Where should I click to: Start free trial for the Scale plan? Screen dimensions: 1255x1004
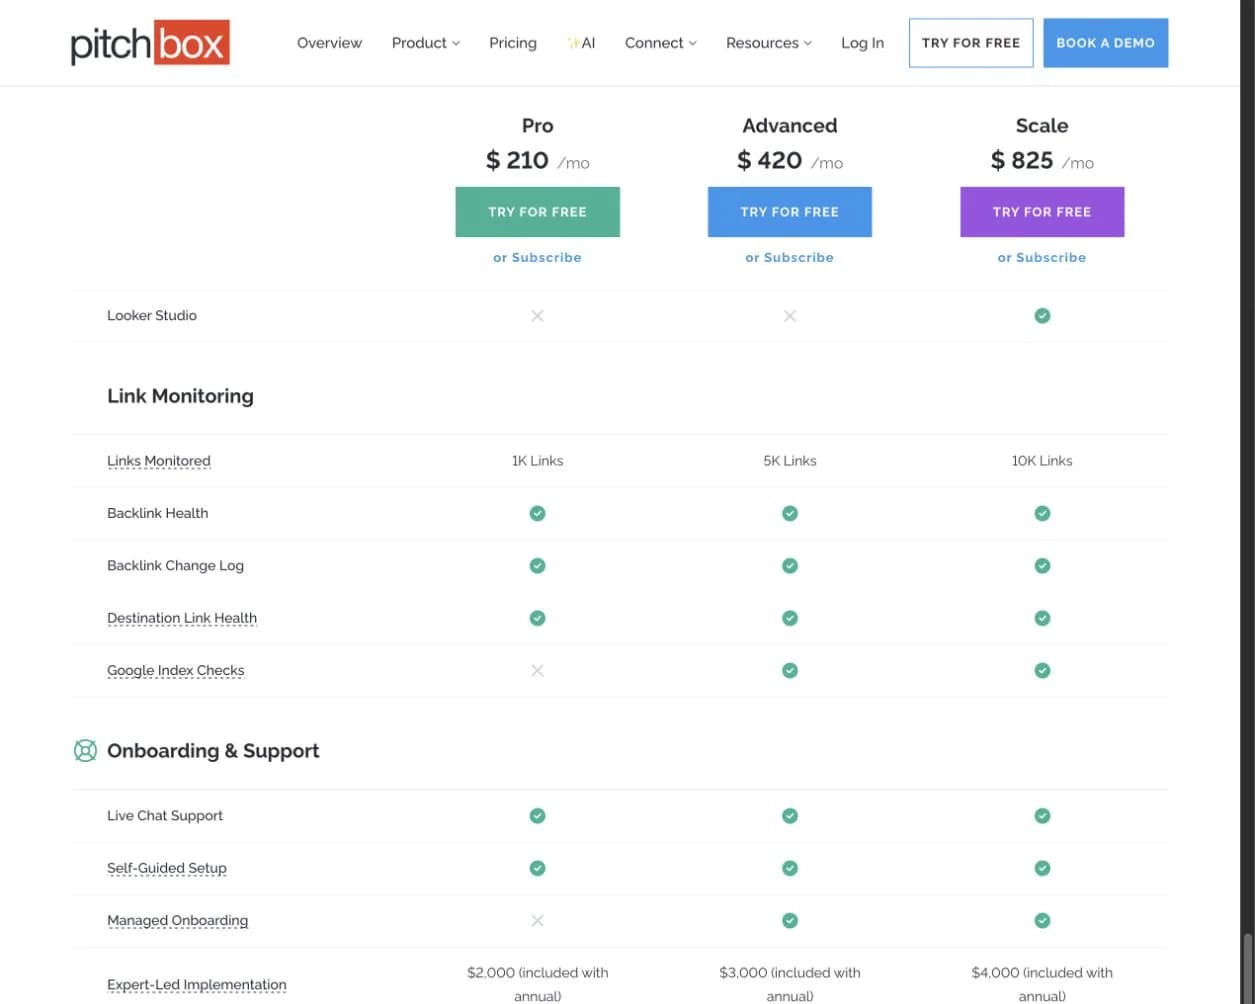(1042, 212)
